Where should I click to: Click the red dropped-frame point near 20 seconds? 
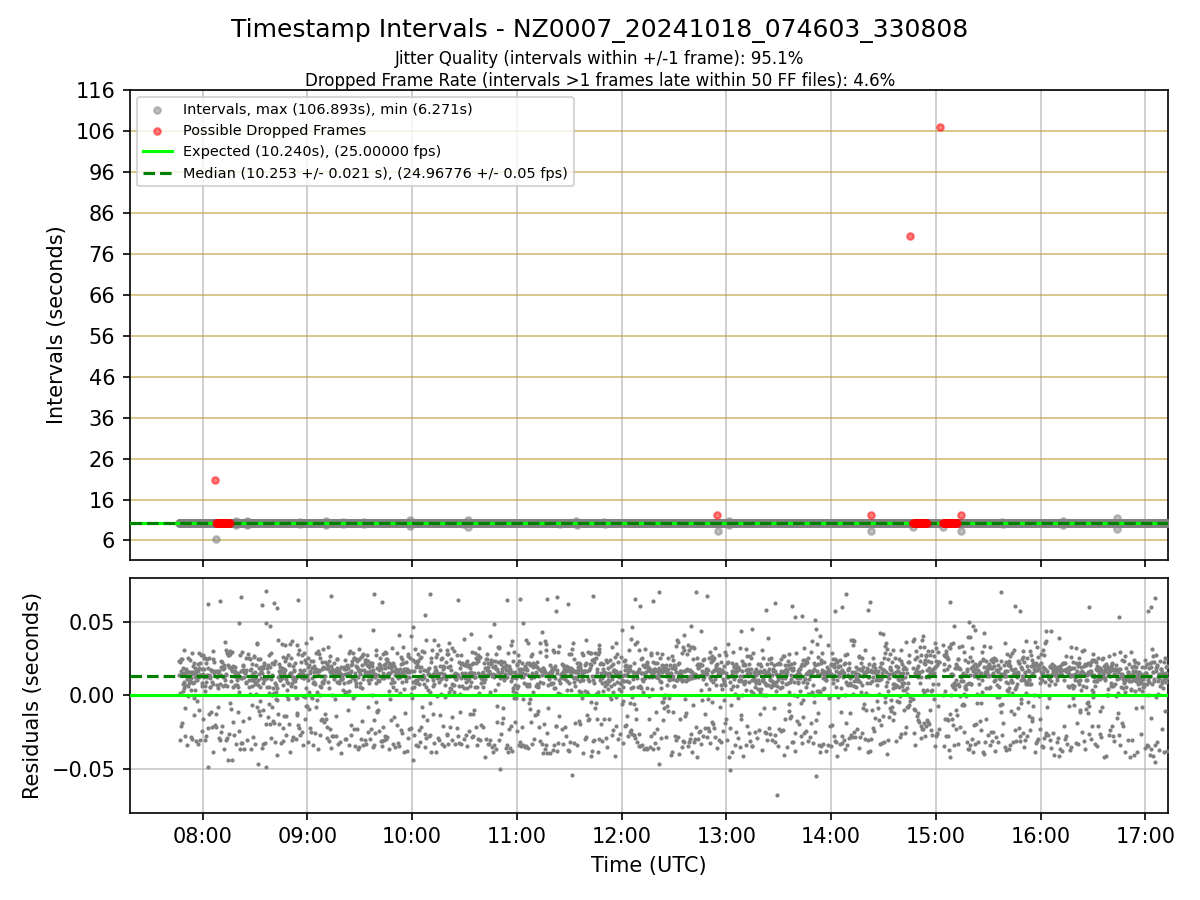pos(215,480)
